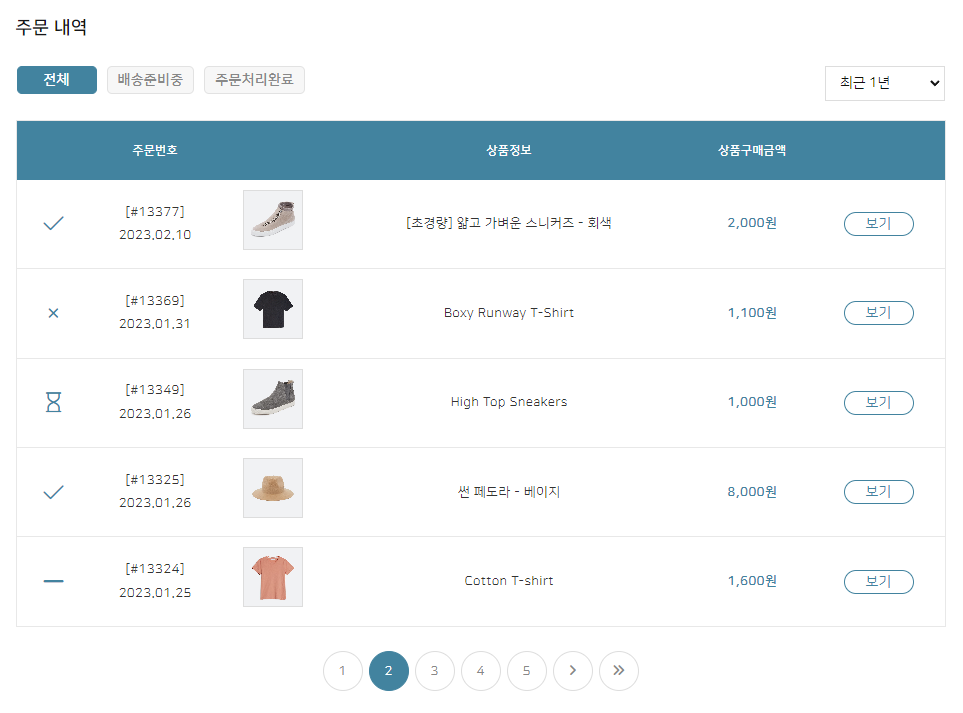Navigate to page 4 in pagination
963x713 pixels.
(481, 671)
